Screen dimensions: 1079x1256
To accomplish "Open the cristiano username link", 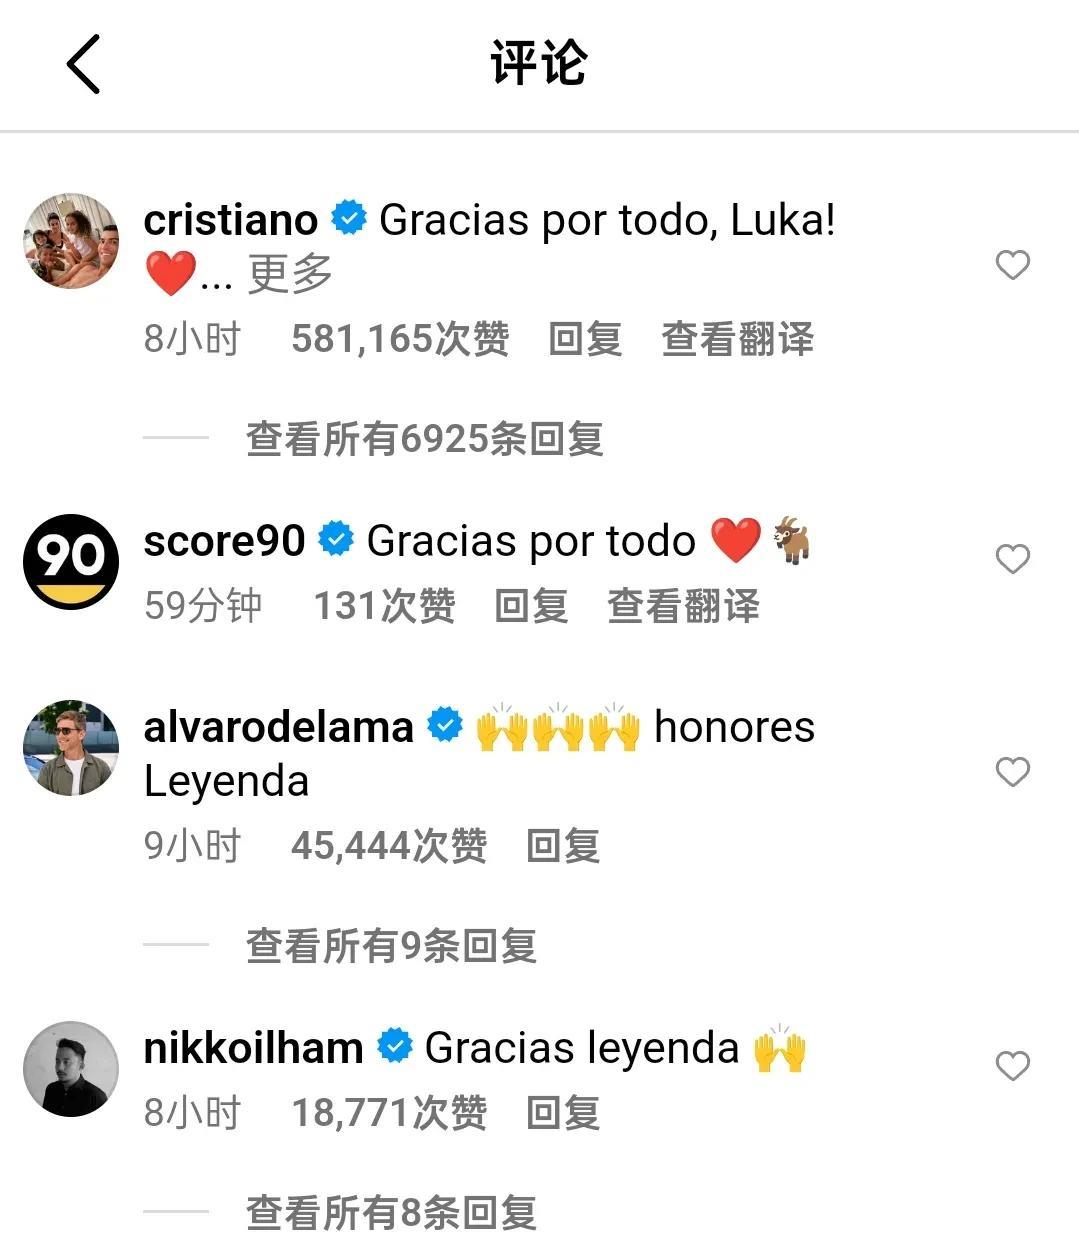I will [231, 220].
